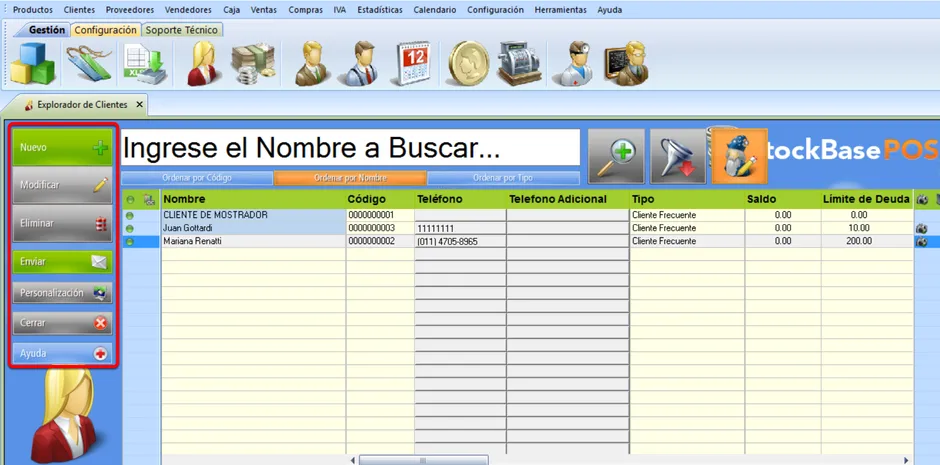Select Ordenar por Nombre sorting
940x465 pixels.
click(x=350, y=178)
